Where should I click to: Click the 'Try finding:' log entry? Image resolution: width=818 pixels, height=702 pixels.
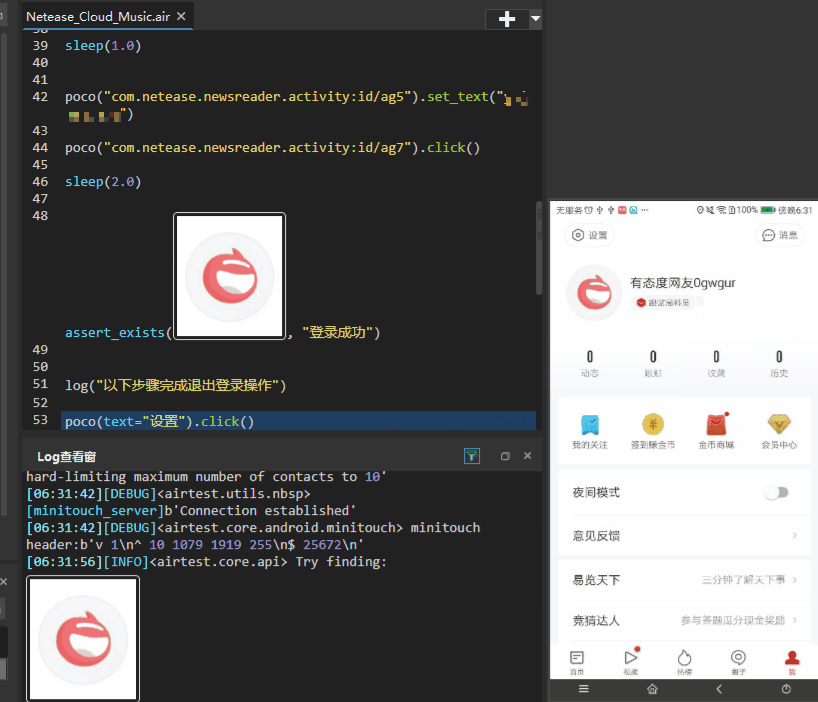point(207,562)
